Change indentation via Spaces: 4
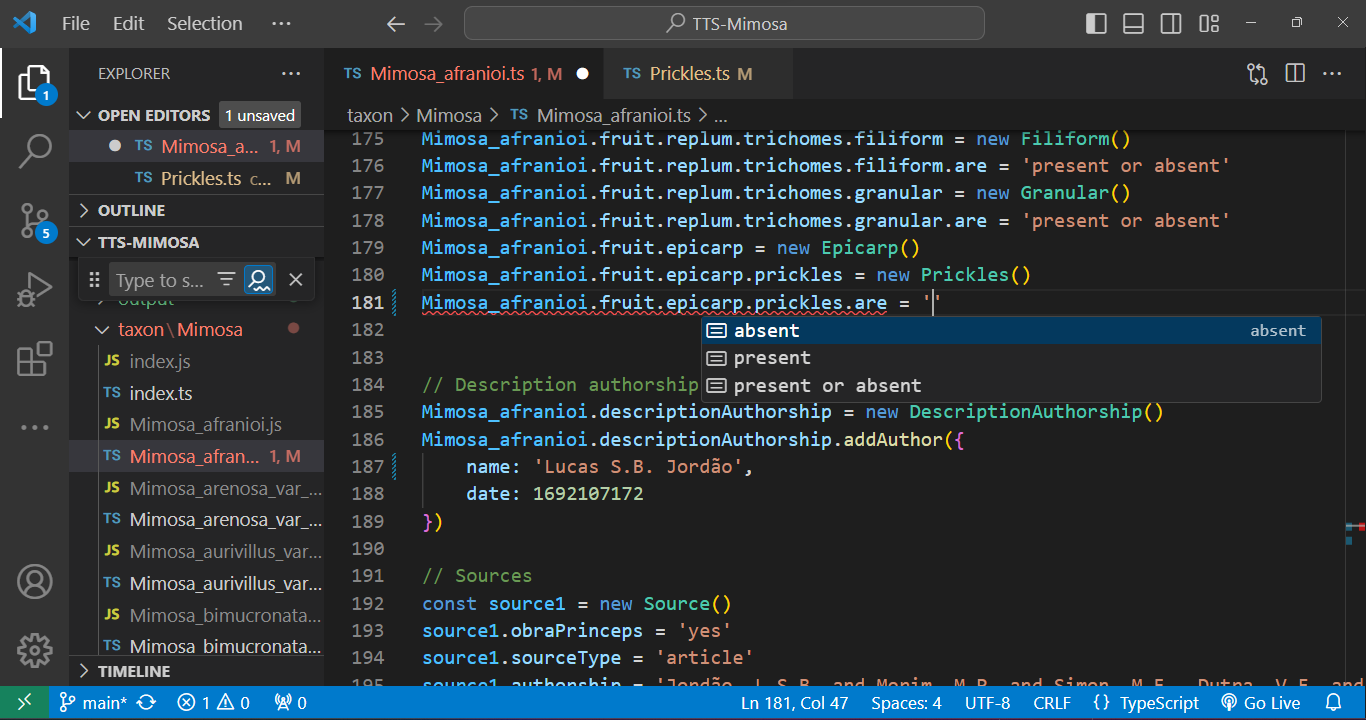The image size is (1366, 720). click(x=906, y=703)
